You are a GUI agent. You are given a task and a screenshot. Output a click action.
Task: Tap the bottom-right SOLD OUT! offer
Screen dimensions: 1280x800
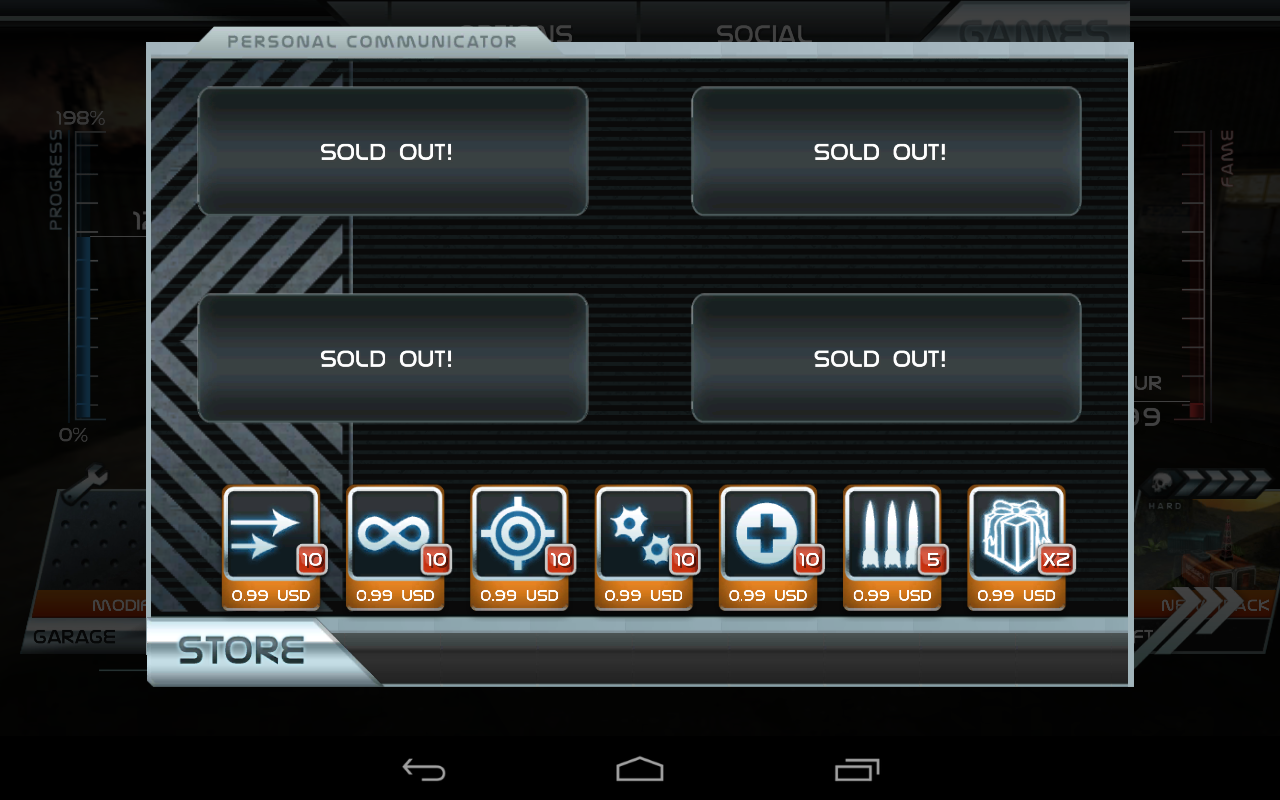pos(886,358)
